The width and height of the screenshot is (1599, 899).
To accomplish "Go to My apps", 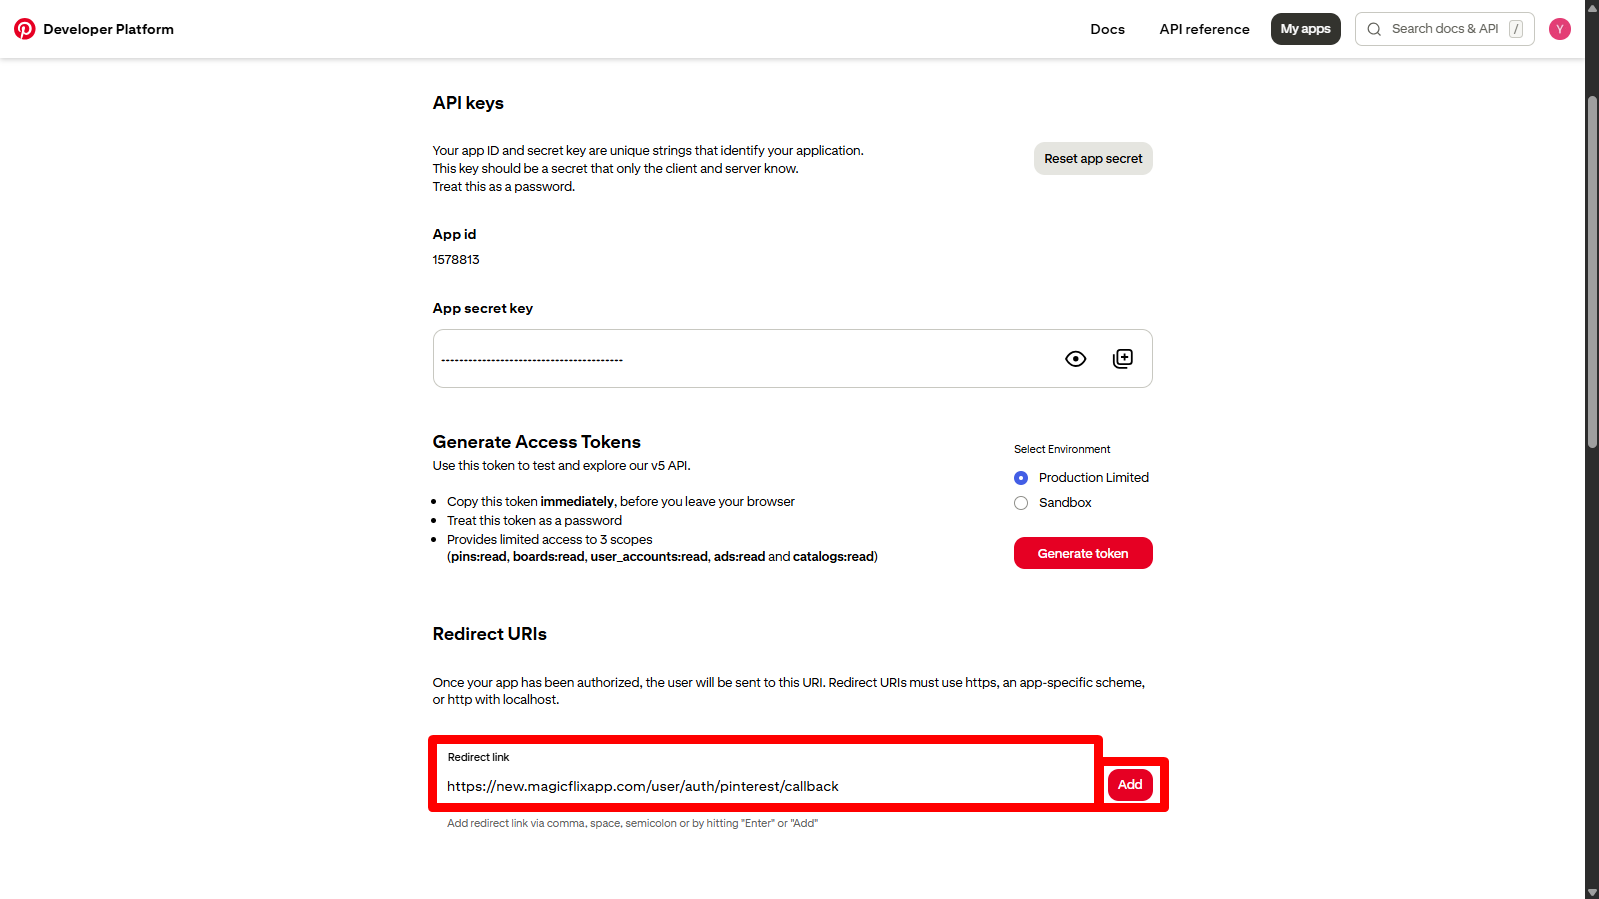I will pos(1305,29).
